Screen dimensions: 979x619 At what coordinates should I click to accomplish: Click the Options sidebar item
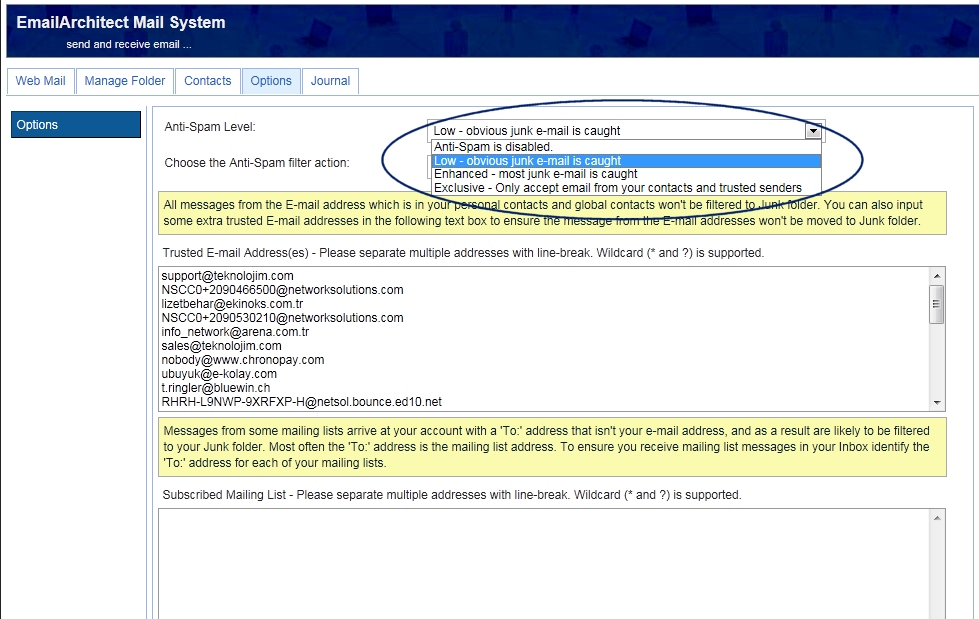point(76,124)
